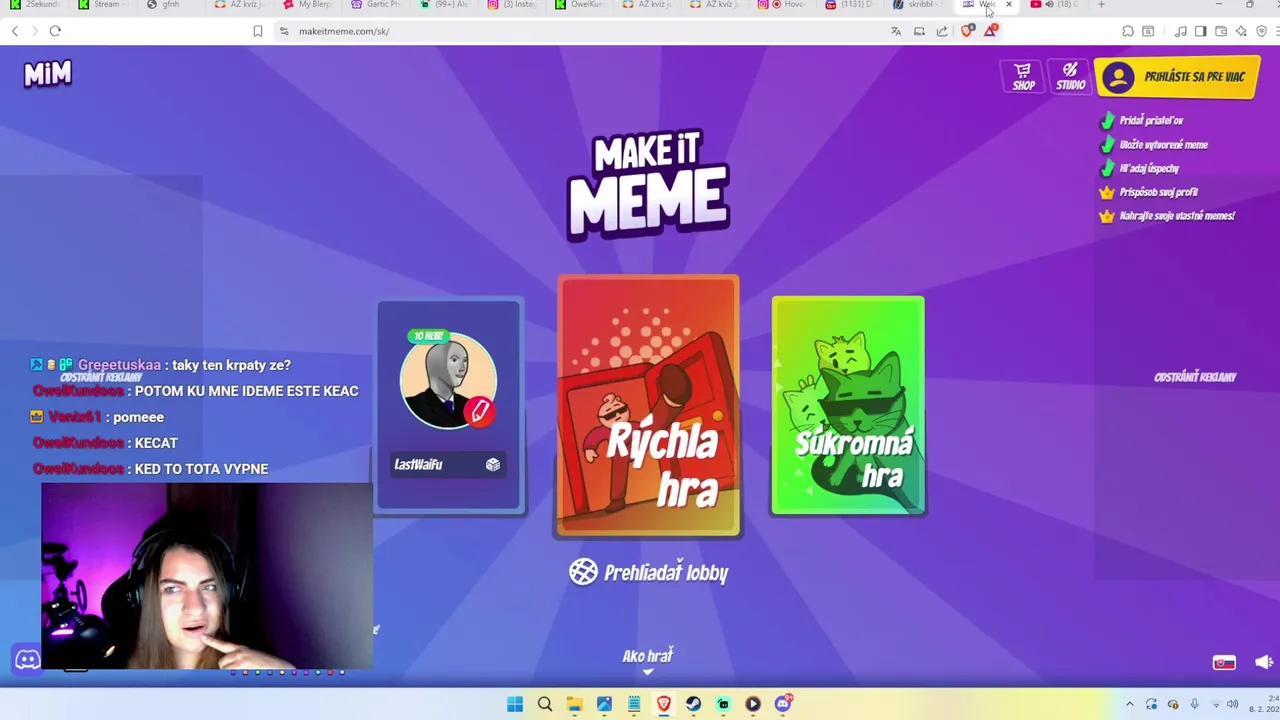Show hidden system tray icons chevron

pos(1130,704)
